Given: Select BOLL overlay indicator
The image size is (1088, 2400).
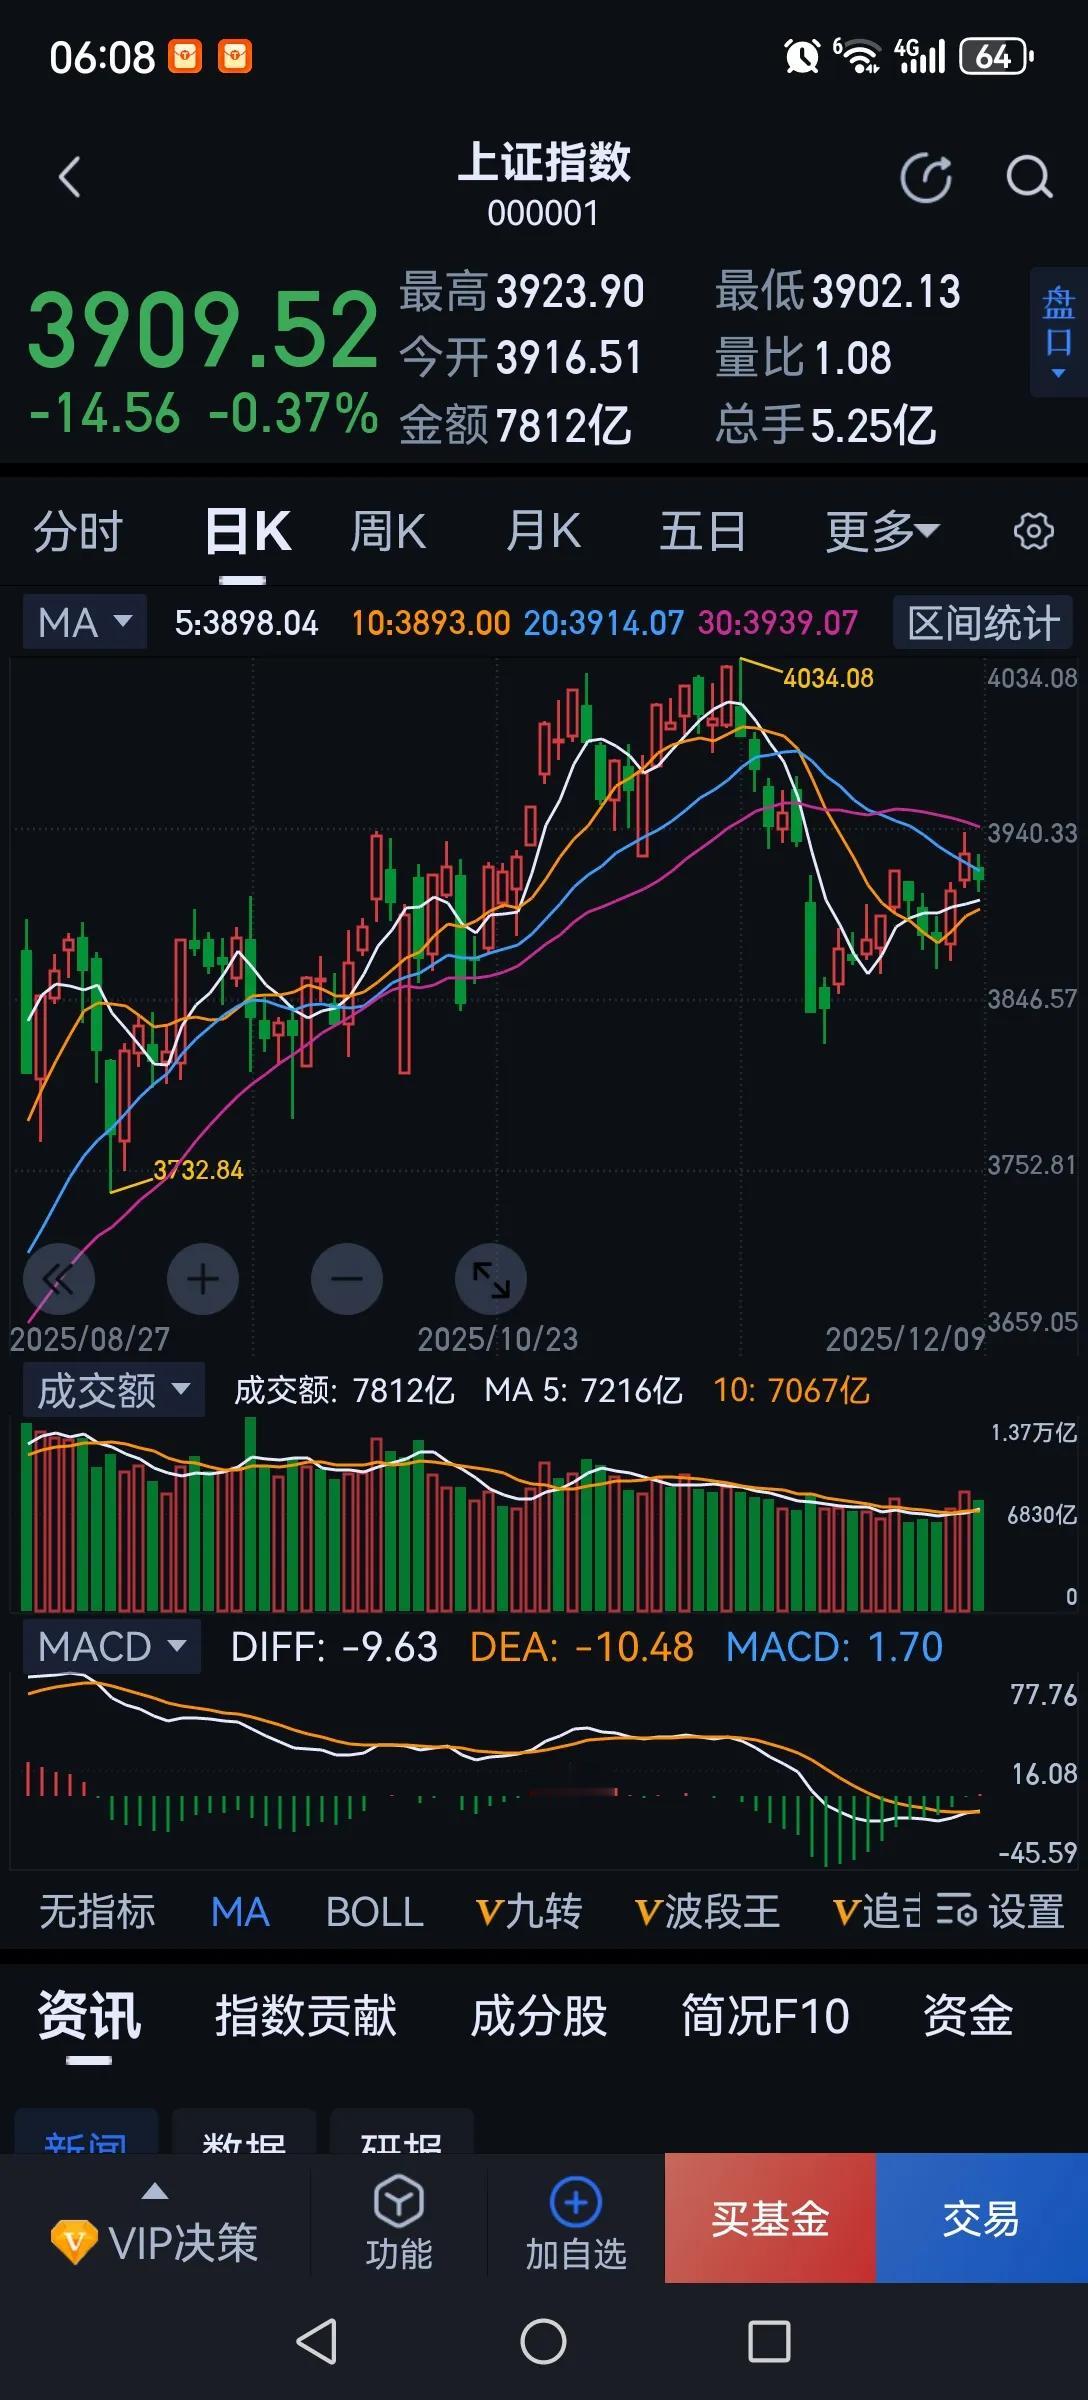Looking at the screenshot, I should tap(375, 1911).
